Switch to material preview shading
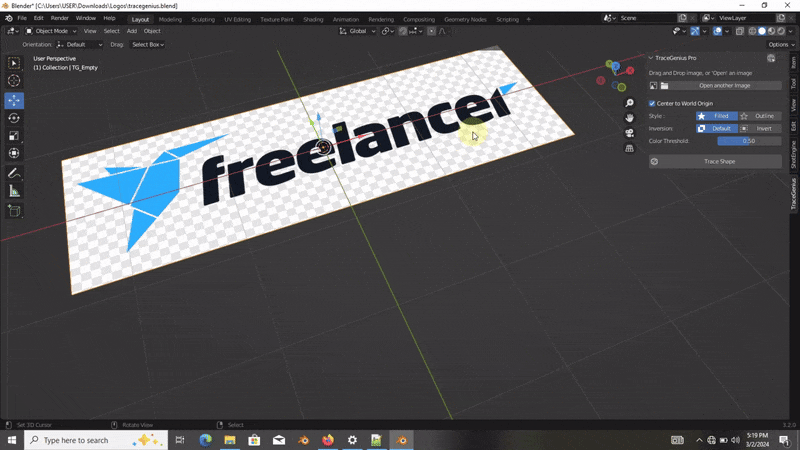 pos(771,31)
